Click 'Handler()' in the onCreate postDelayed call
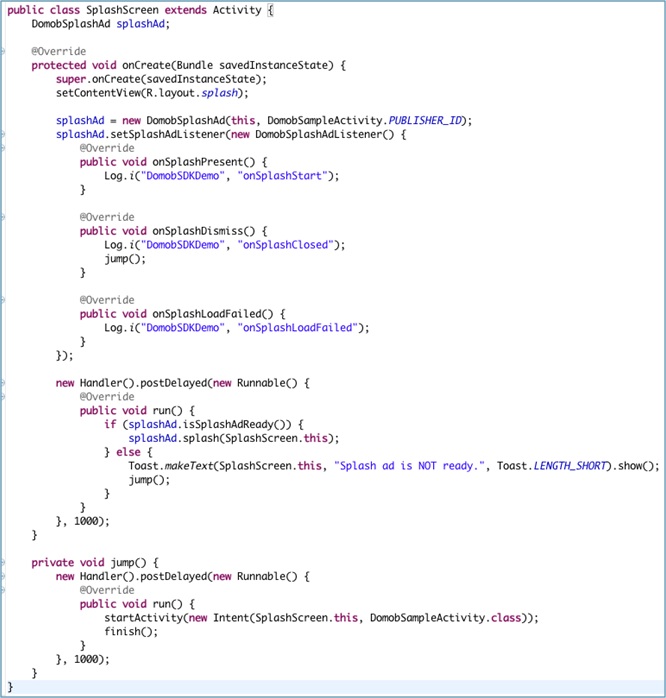The height and width of the screenshot is (698, 666). point(107,383)
